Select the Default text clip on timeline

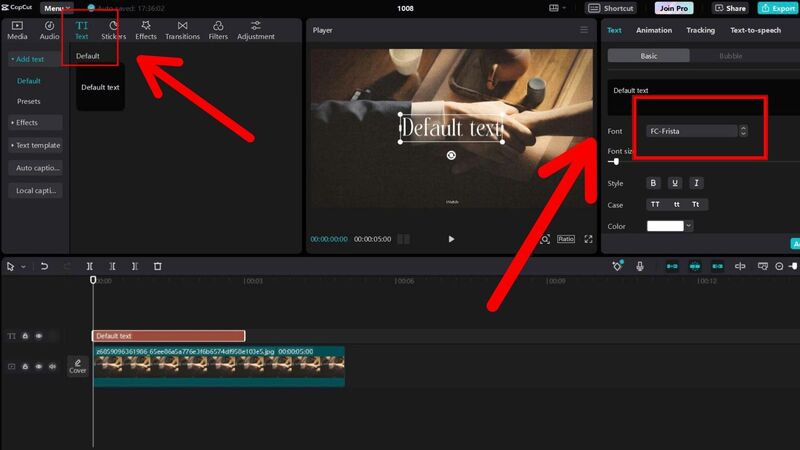(168, 336)
